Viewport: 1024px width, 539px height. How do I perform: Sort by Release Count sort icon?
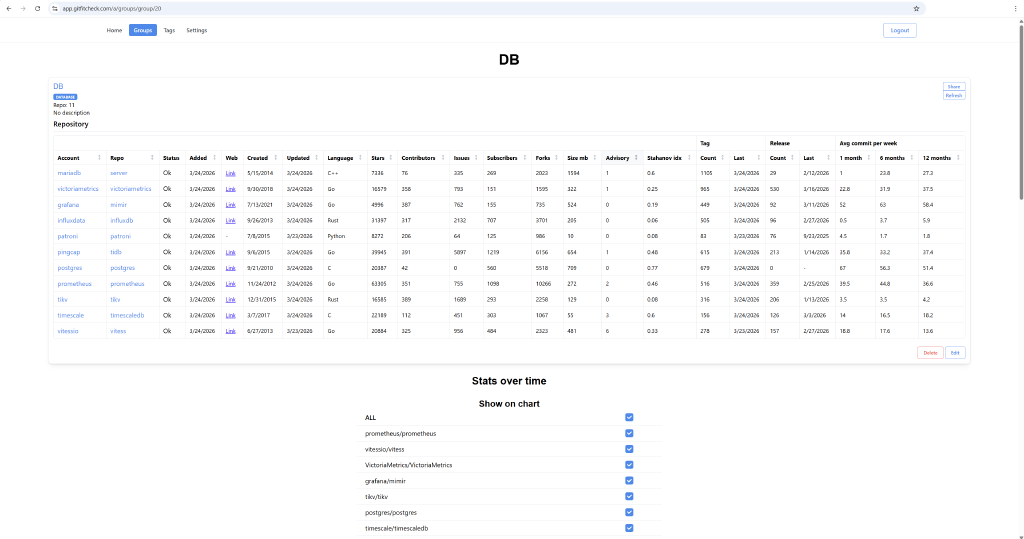pos(792,158)
